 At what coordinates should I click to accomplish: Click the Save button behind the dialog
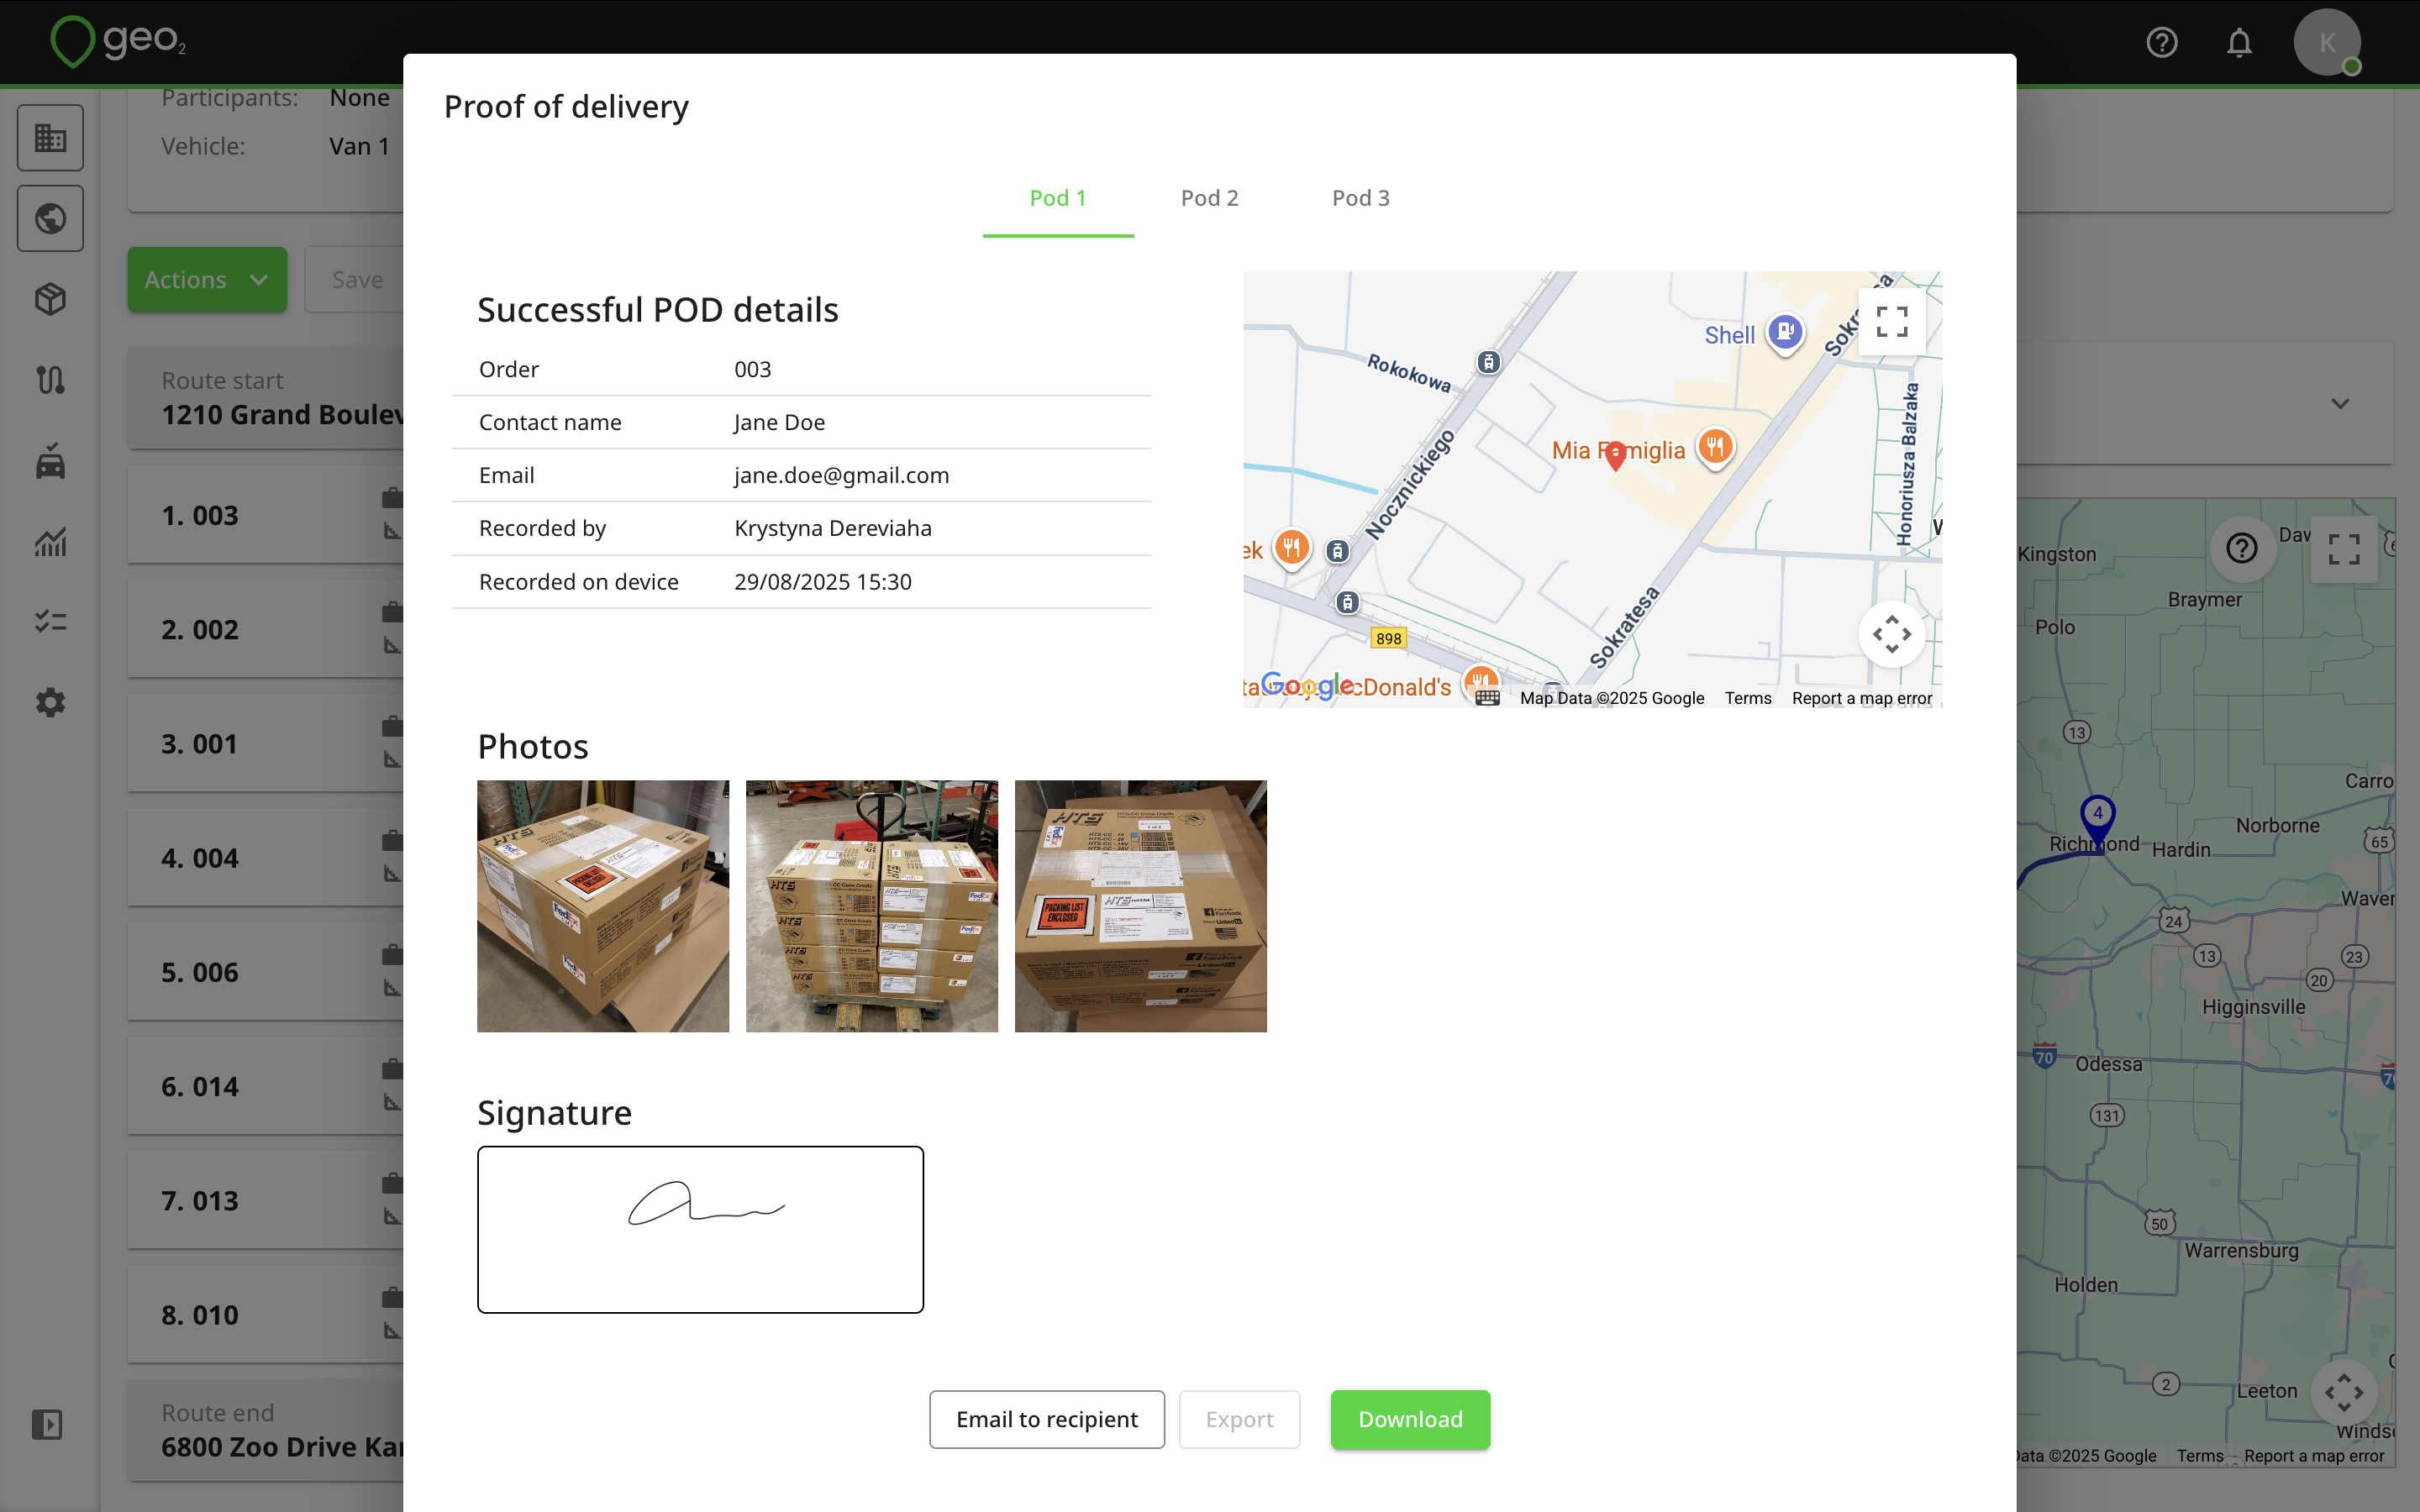(355, 280)
